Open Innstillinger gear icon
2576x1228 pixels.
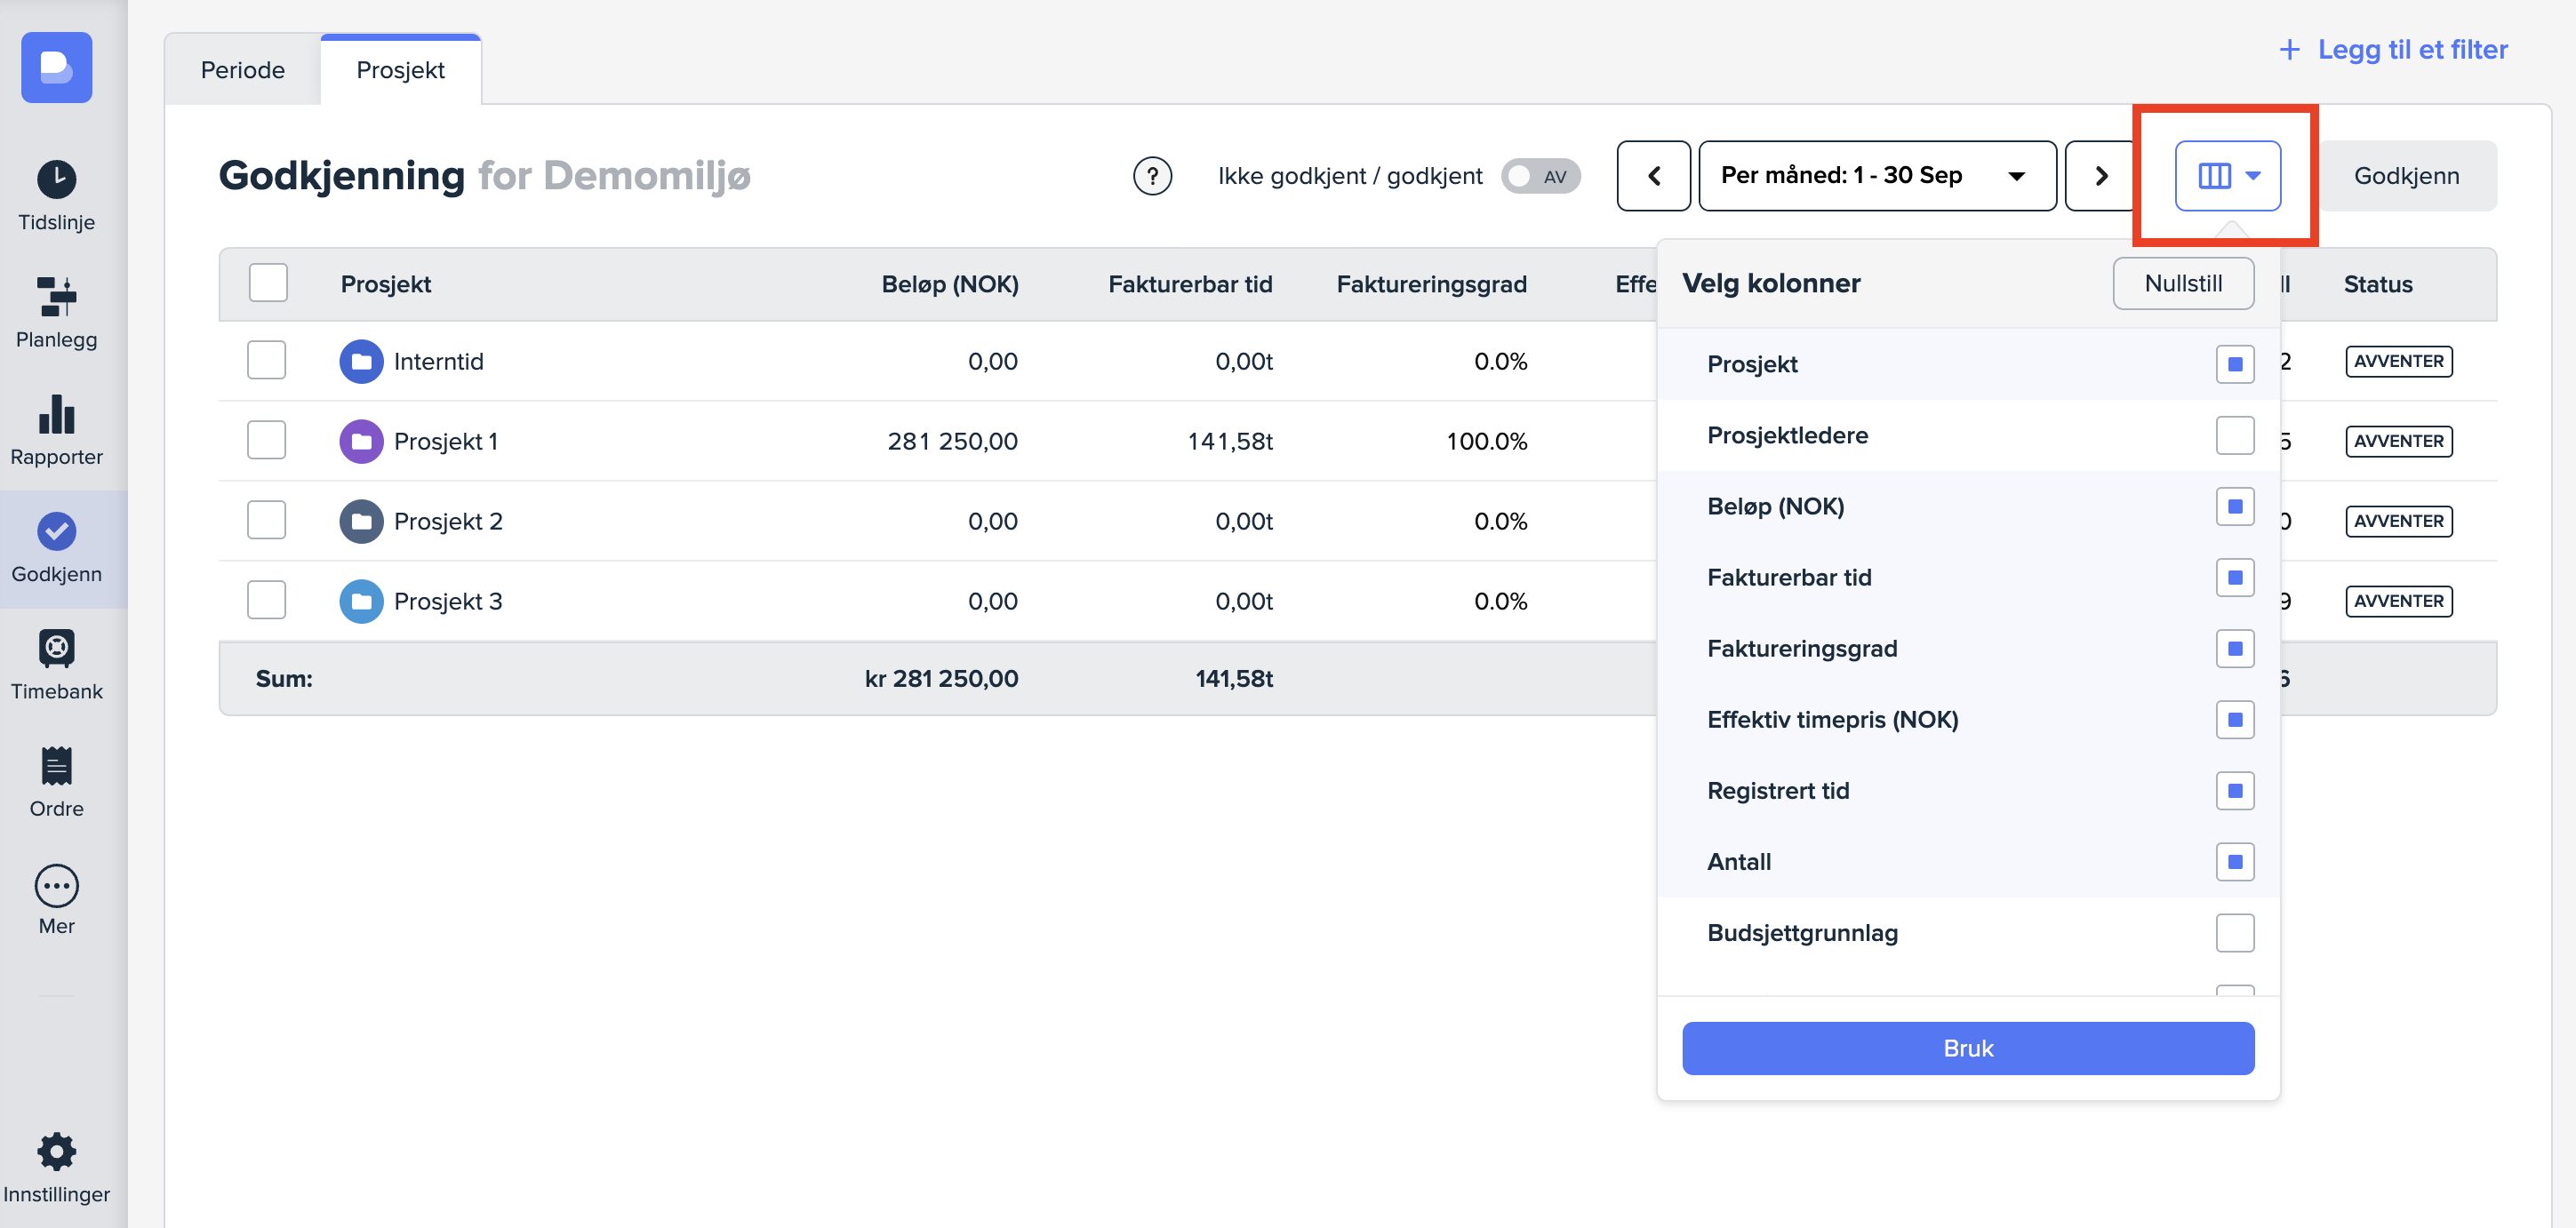56,1152
